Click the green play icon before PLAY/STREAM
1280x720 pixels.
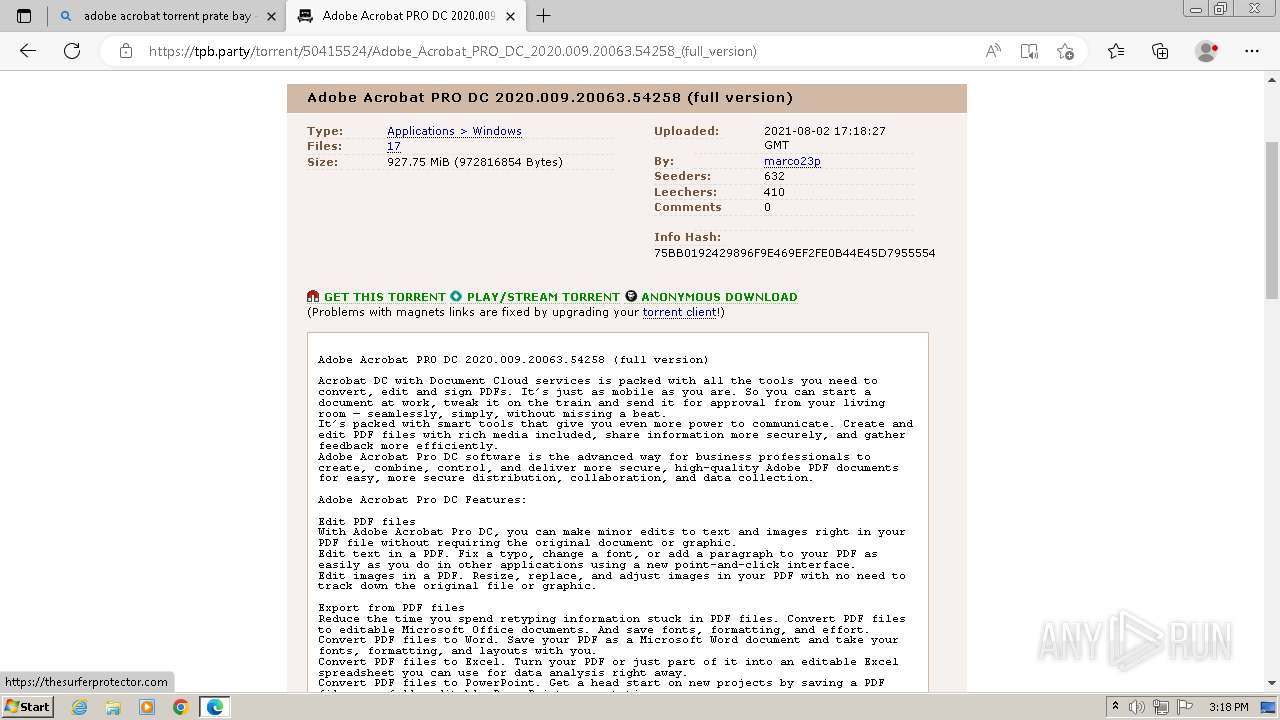456,296
